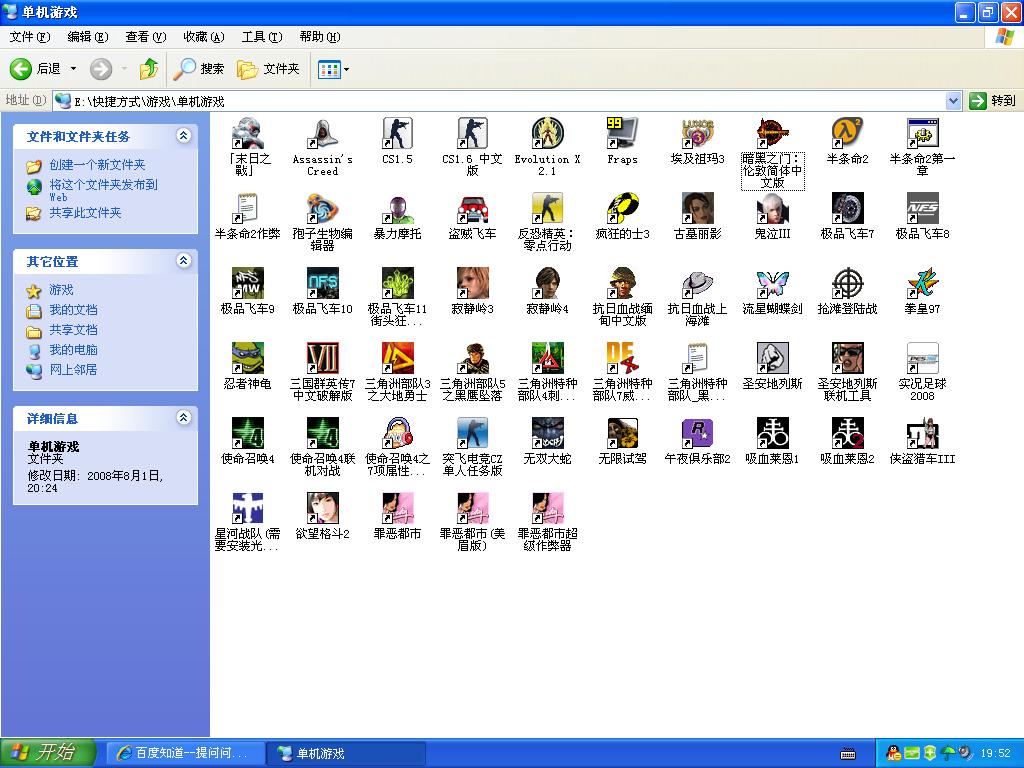
Task: Open the address bar dropdown arrow
Action: (953, 101)
